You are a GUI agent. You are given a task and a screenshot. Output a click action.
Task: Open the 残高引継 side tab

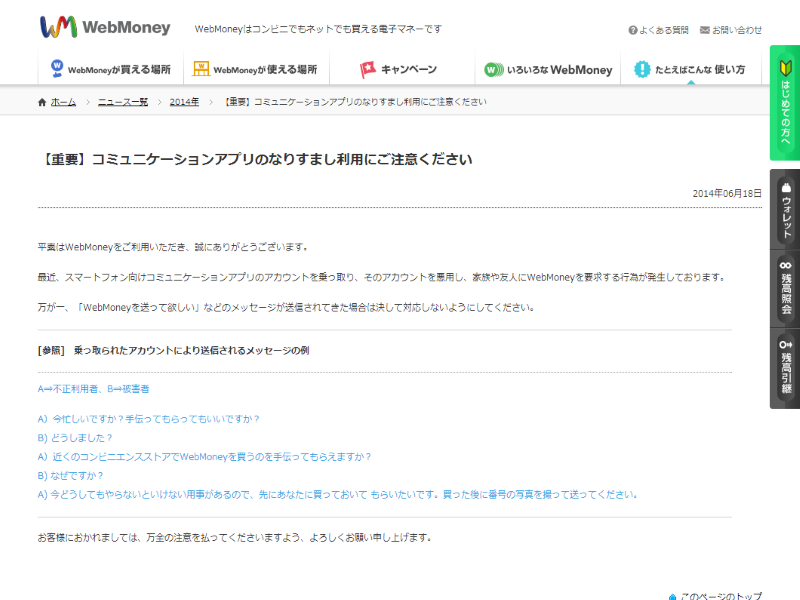click(785, 368)
